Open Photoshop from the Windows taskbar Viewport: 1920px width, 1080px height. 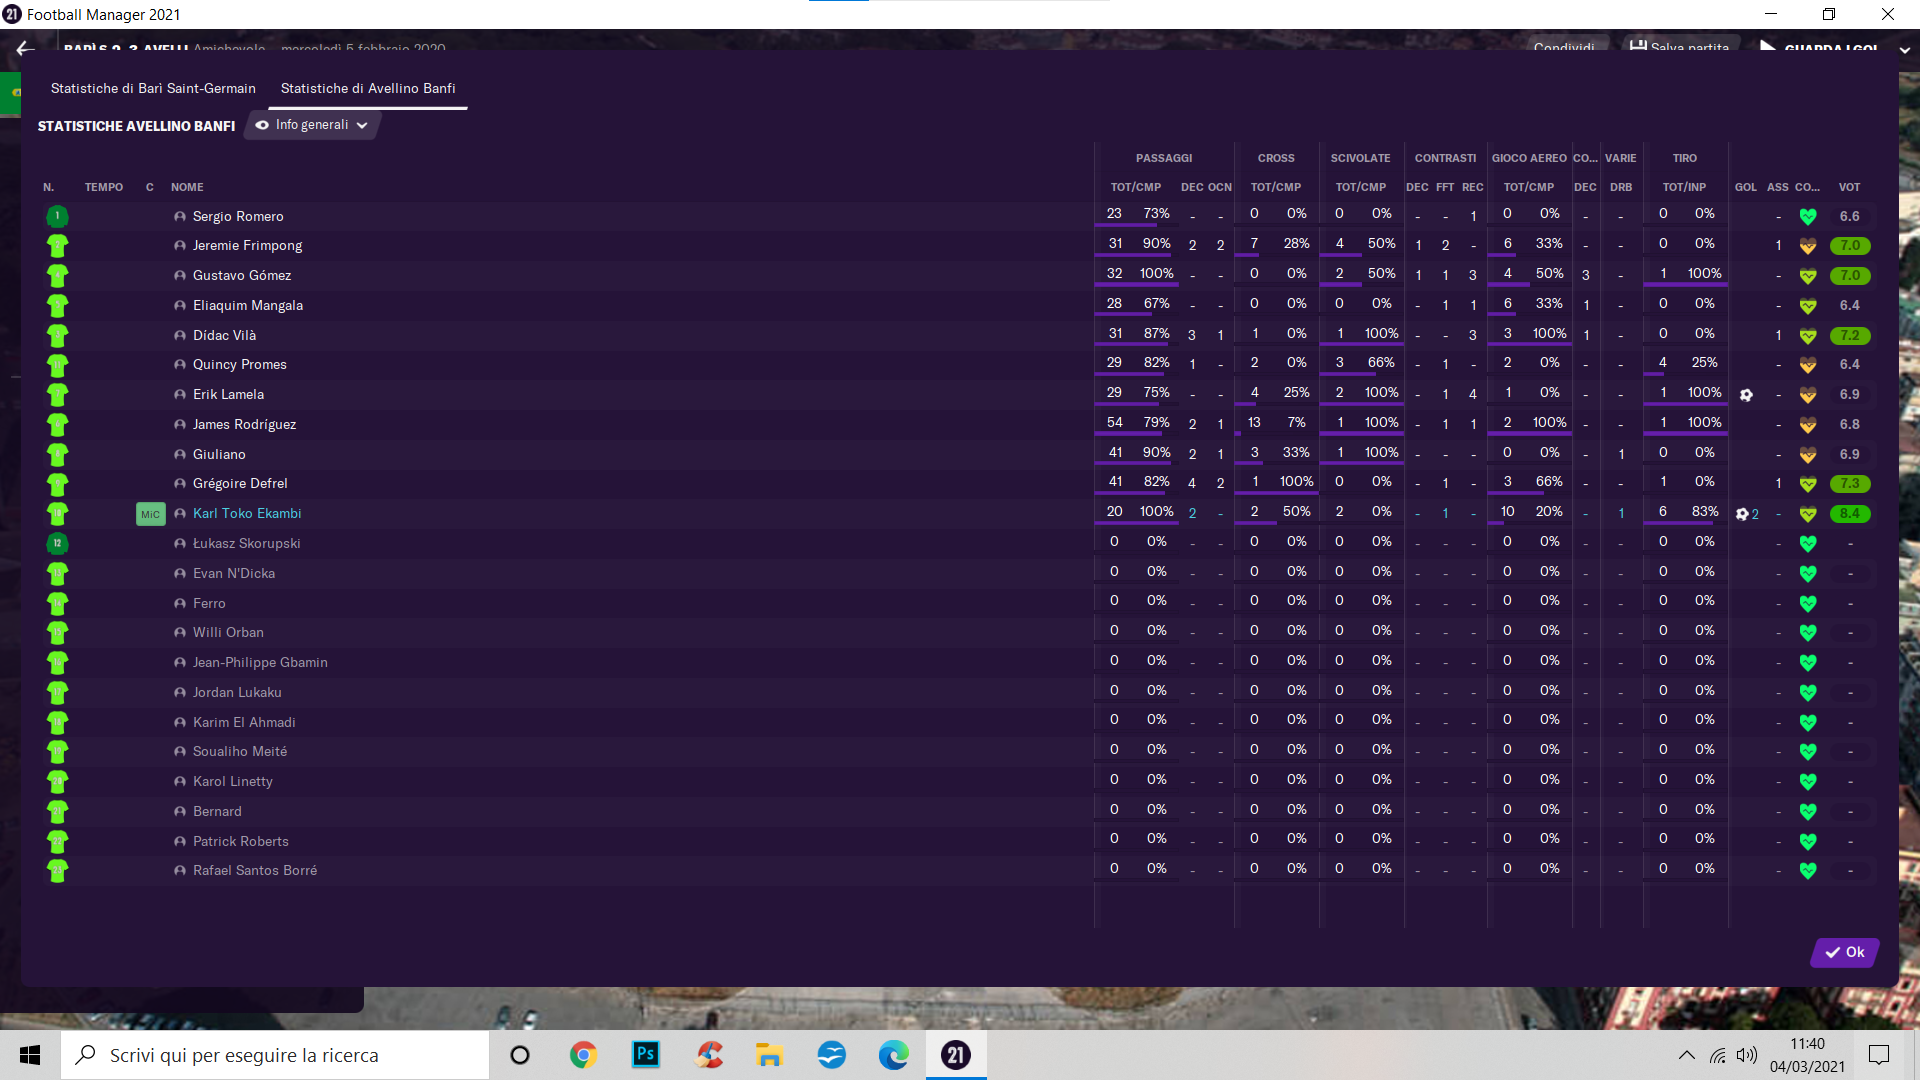(x=646, y=1054)
